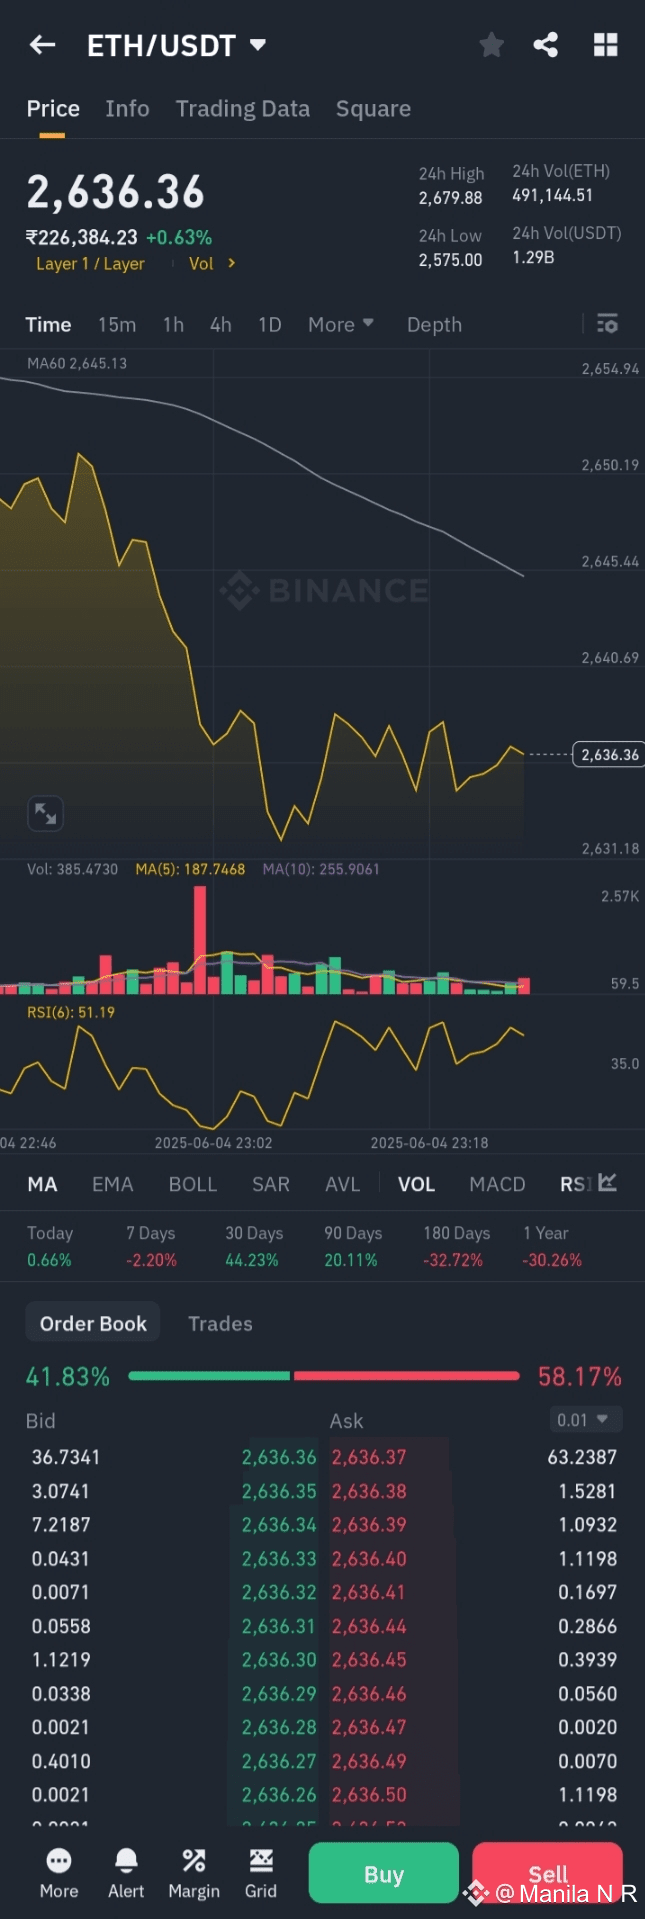The height and width of the screenshot is (1919, 645).
Task: Open chart settings icon
Action: coord(607,324)
